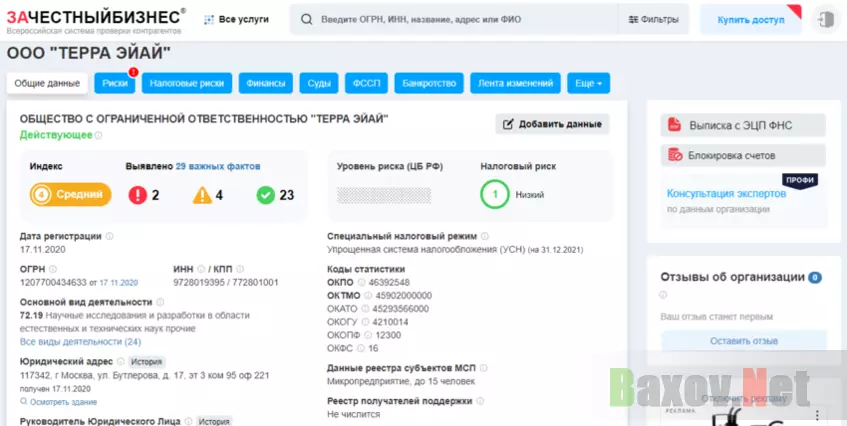Open 29 важных фактов link
Viewport: 847px width, 426px height.
[x=218, y=166]
